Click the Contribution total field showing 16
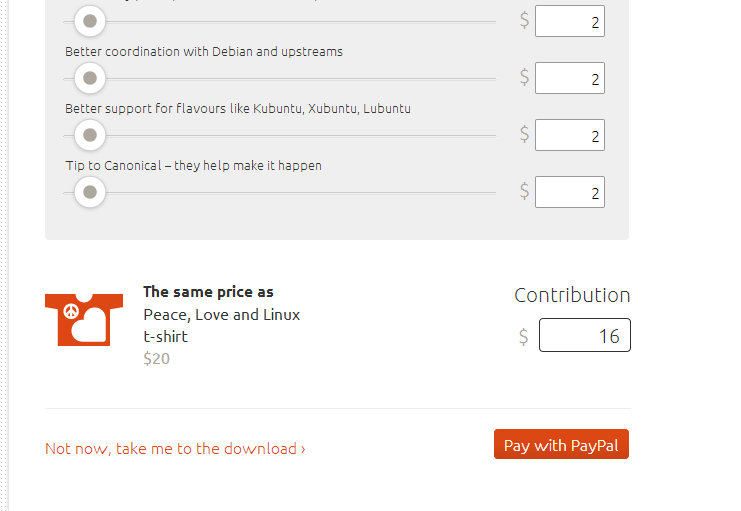 [x=585, y=335]
